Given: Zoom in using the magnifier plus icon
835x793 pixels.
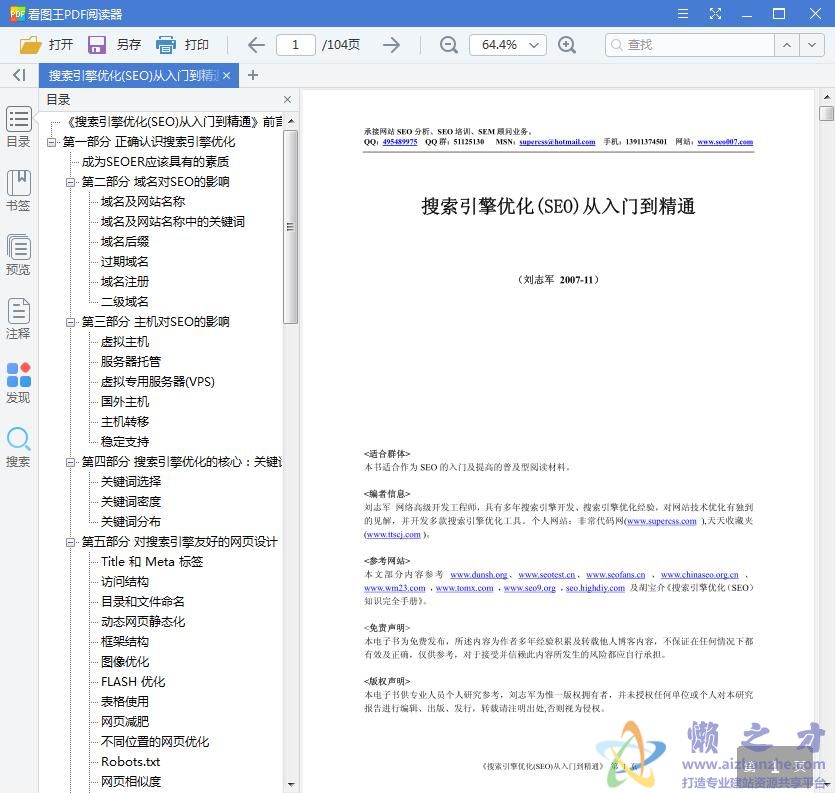Looking at the screenshot, I should (567, 45).
